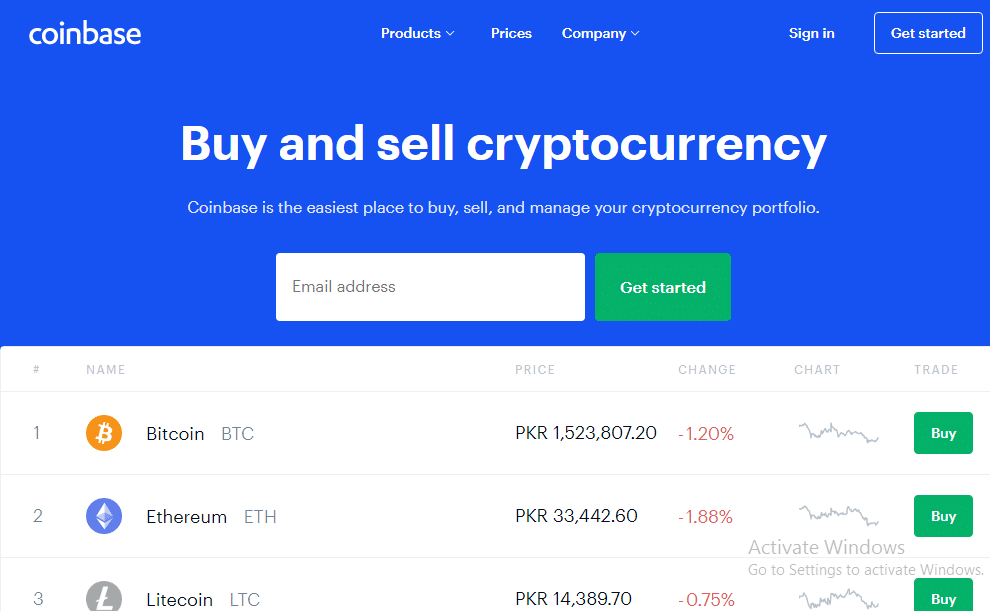
Task: Buy Bitcoin using its Buy button
Action: tap(943, 433)
